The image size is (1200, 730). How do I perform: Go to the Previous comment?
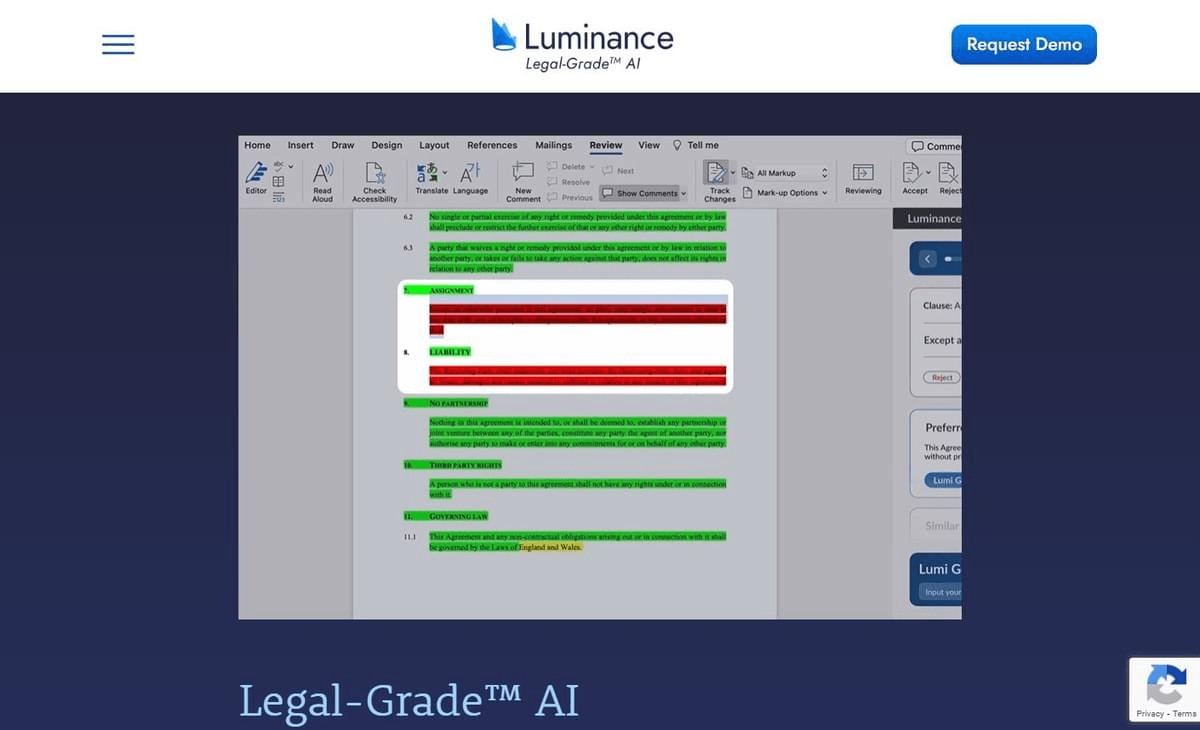click(x=569, y=197)
